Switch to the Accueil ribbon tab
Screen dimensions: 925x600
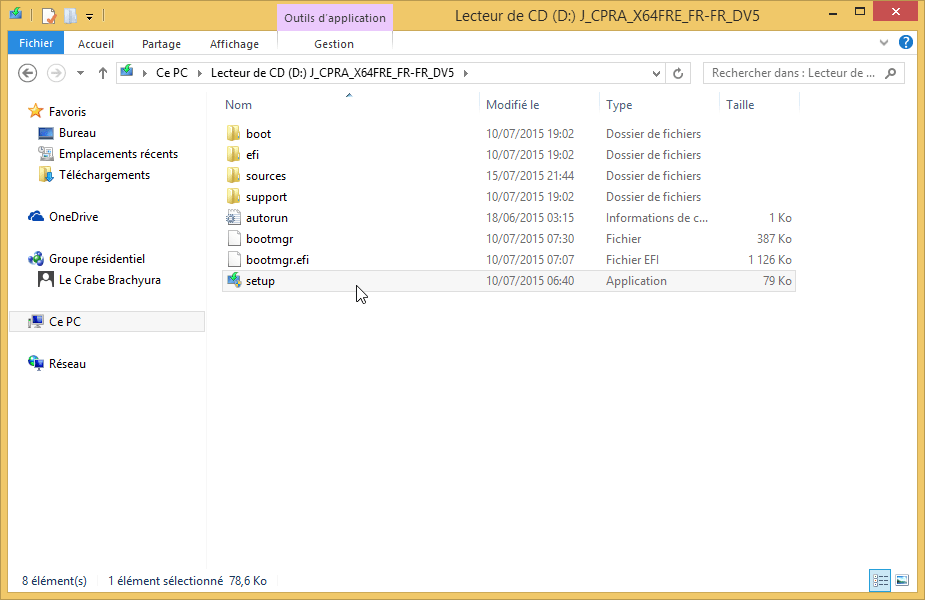click(x=96, y=44)
